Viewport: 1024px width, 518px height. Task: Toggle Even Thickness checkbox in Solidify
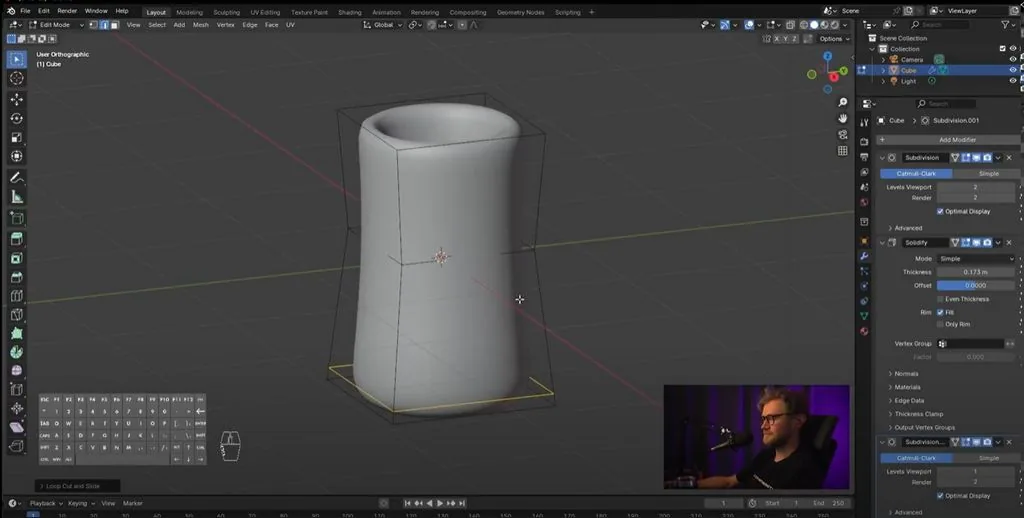(x=940, y=299)
